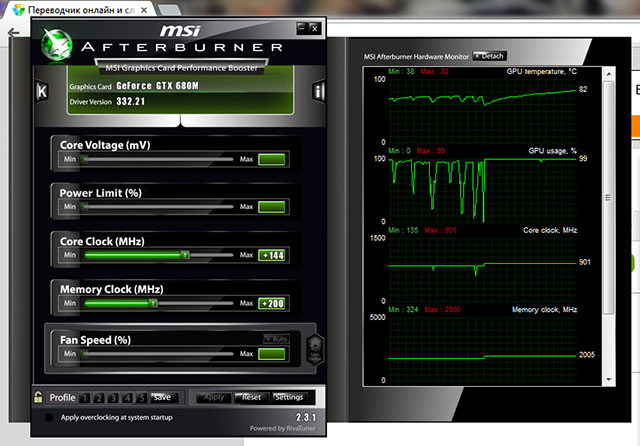640x446 pixels.
Task: Click the browser back arrow
Action: pyautogui.click(x=14, y=33)
